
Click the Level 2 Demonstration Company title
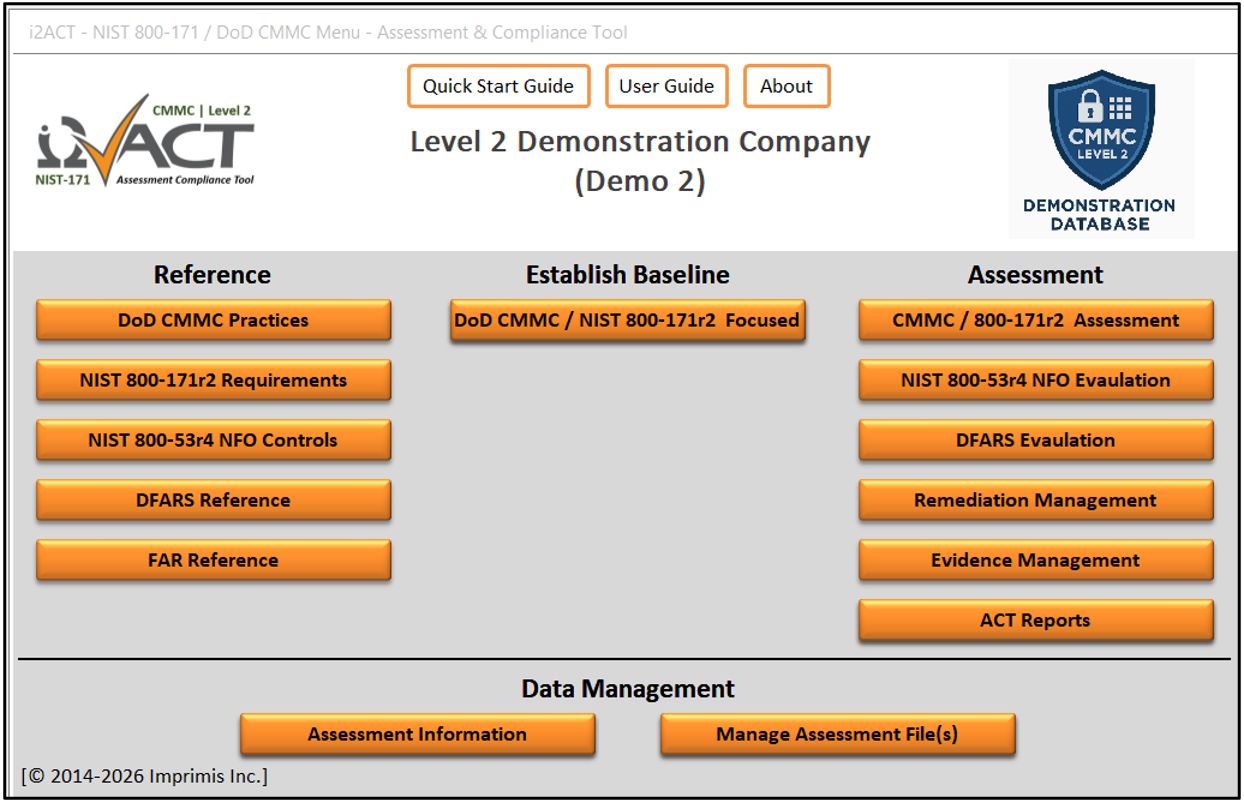[640, 161]
